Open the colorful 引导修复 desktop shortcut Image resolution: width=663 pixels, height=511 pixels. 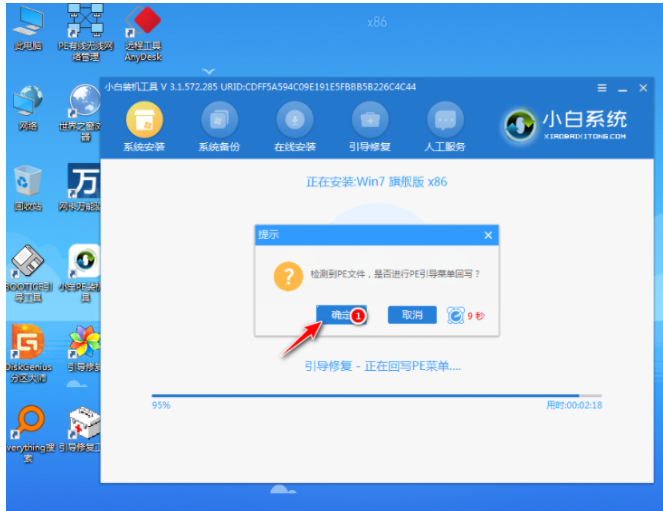(84, 349)
